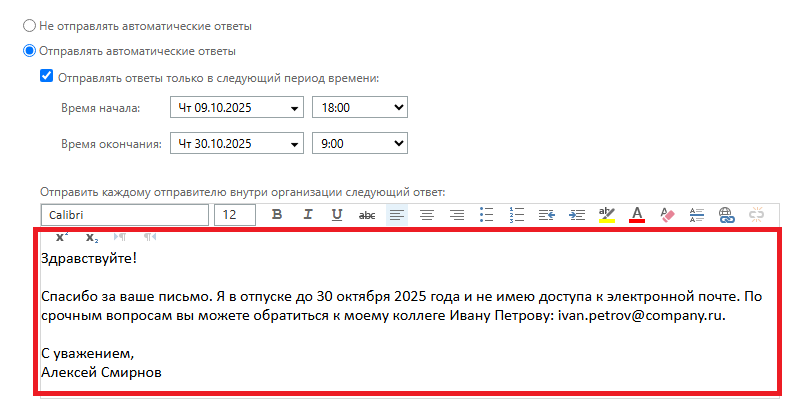Apply italic formatting
The image size is (790, 415).
tap(307, 215)
